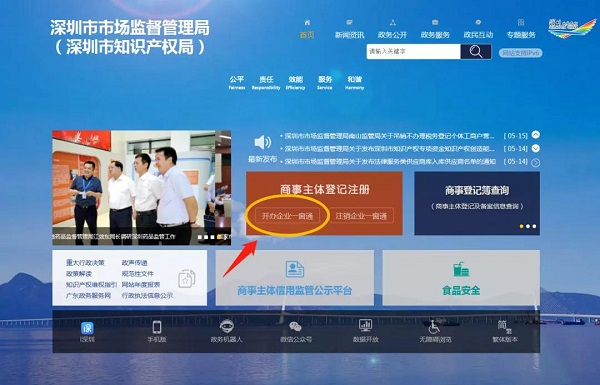Enable 无障碍浏览 wheelchair icon
This screenshot has height=385, width=600.
pyautogui.click(x=434, y=327)
